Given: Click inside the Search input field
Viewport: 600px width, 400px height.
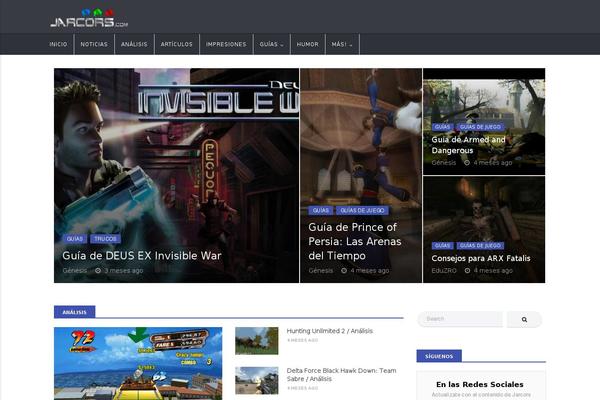Looking at the screenshot, I should coord(460,319).
